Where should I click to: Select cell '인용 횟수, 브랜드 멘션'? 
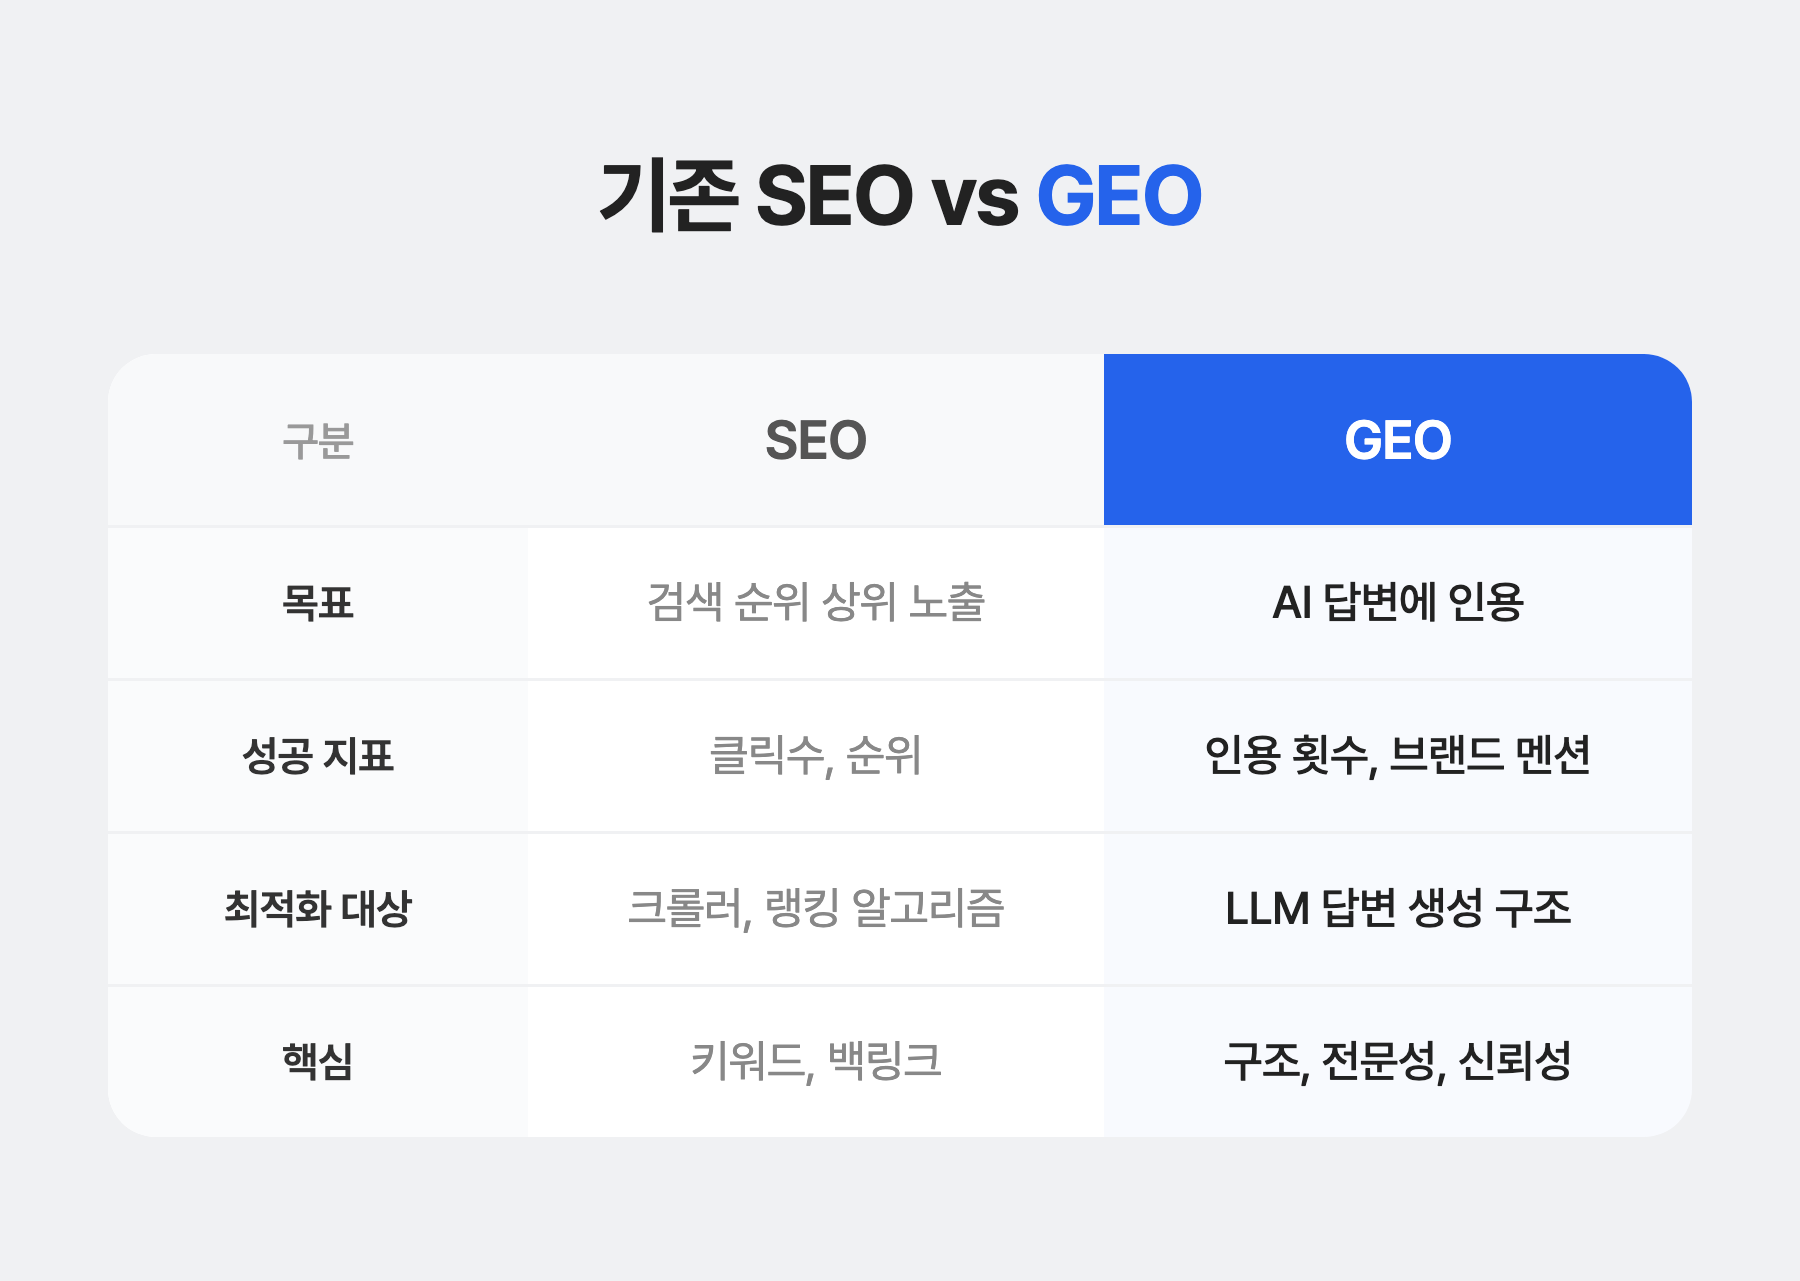[1397, 756]
